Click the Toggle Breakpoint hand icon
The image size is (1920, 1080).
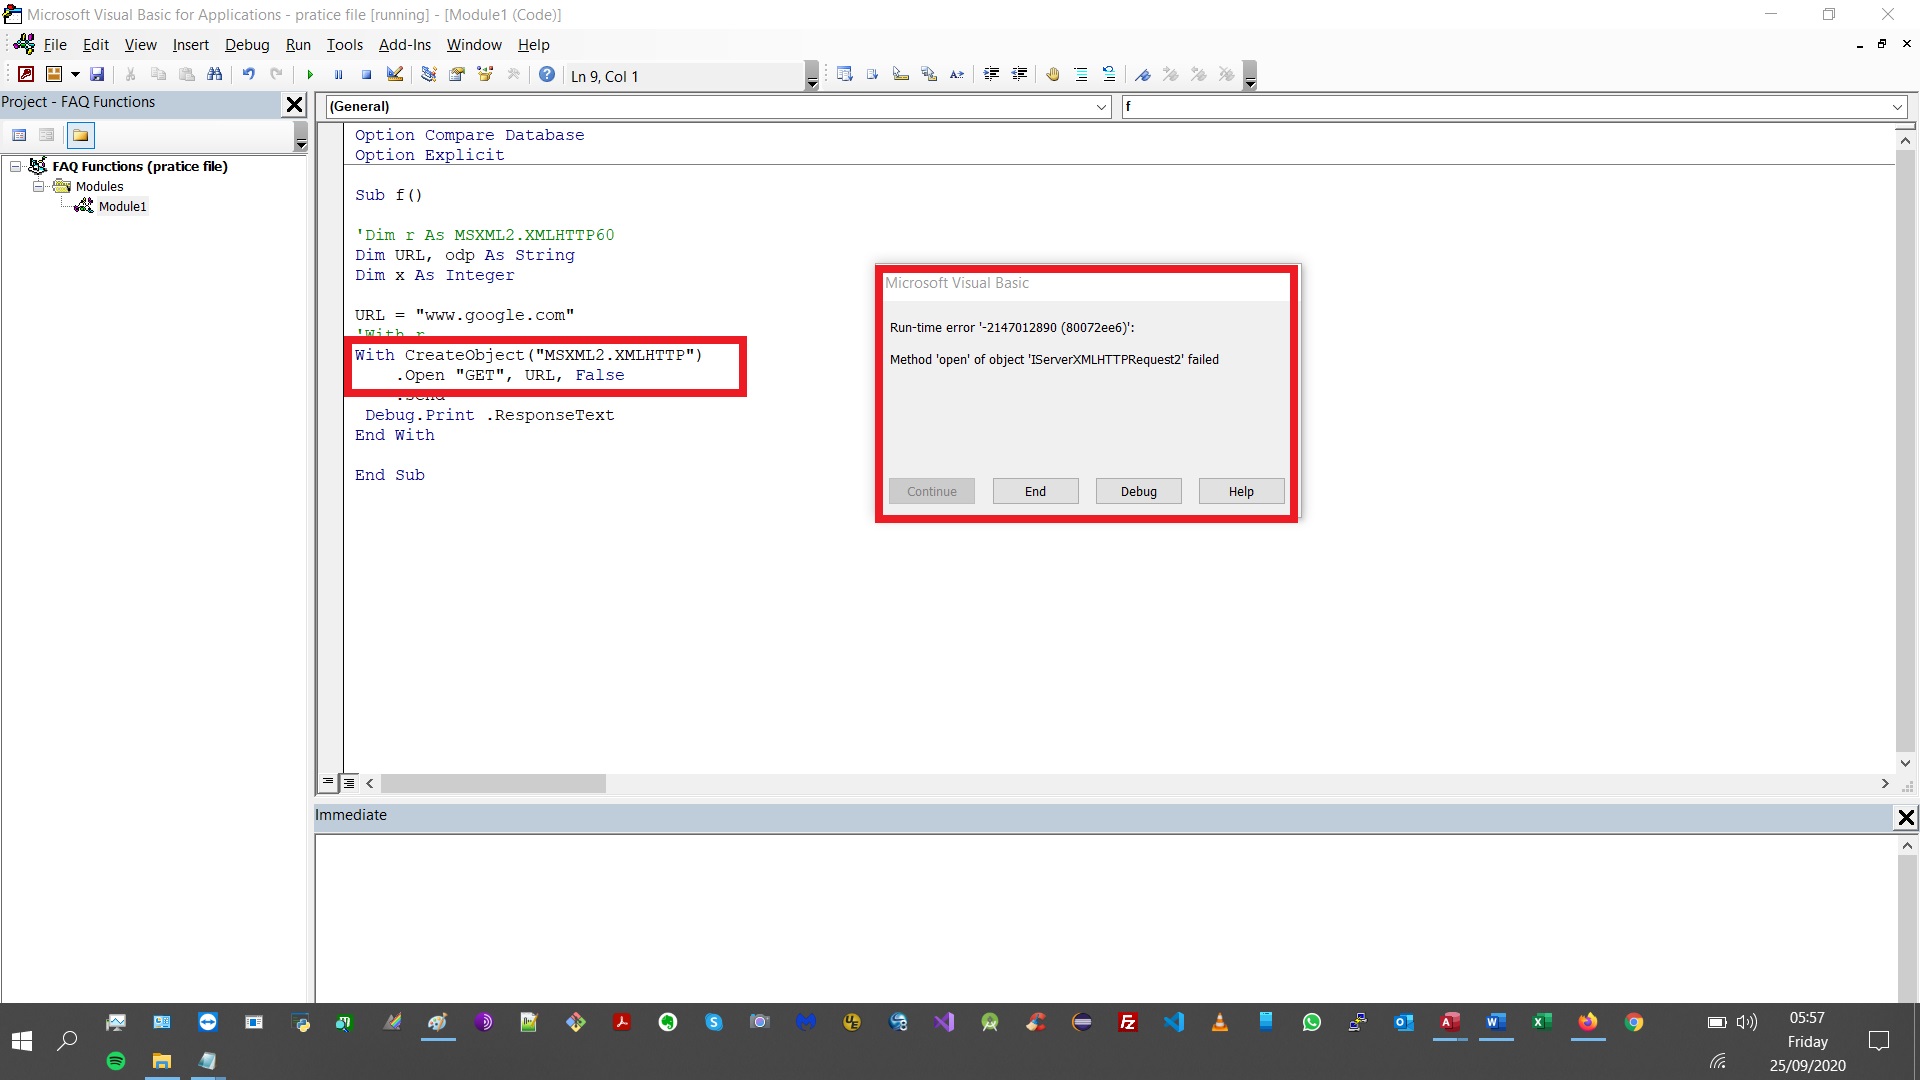(1052, 75)
